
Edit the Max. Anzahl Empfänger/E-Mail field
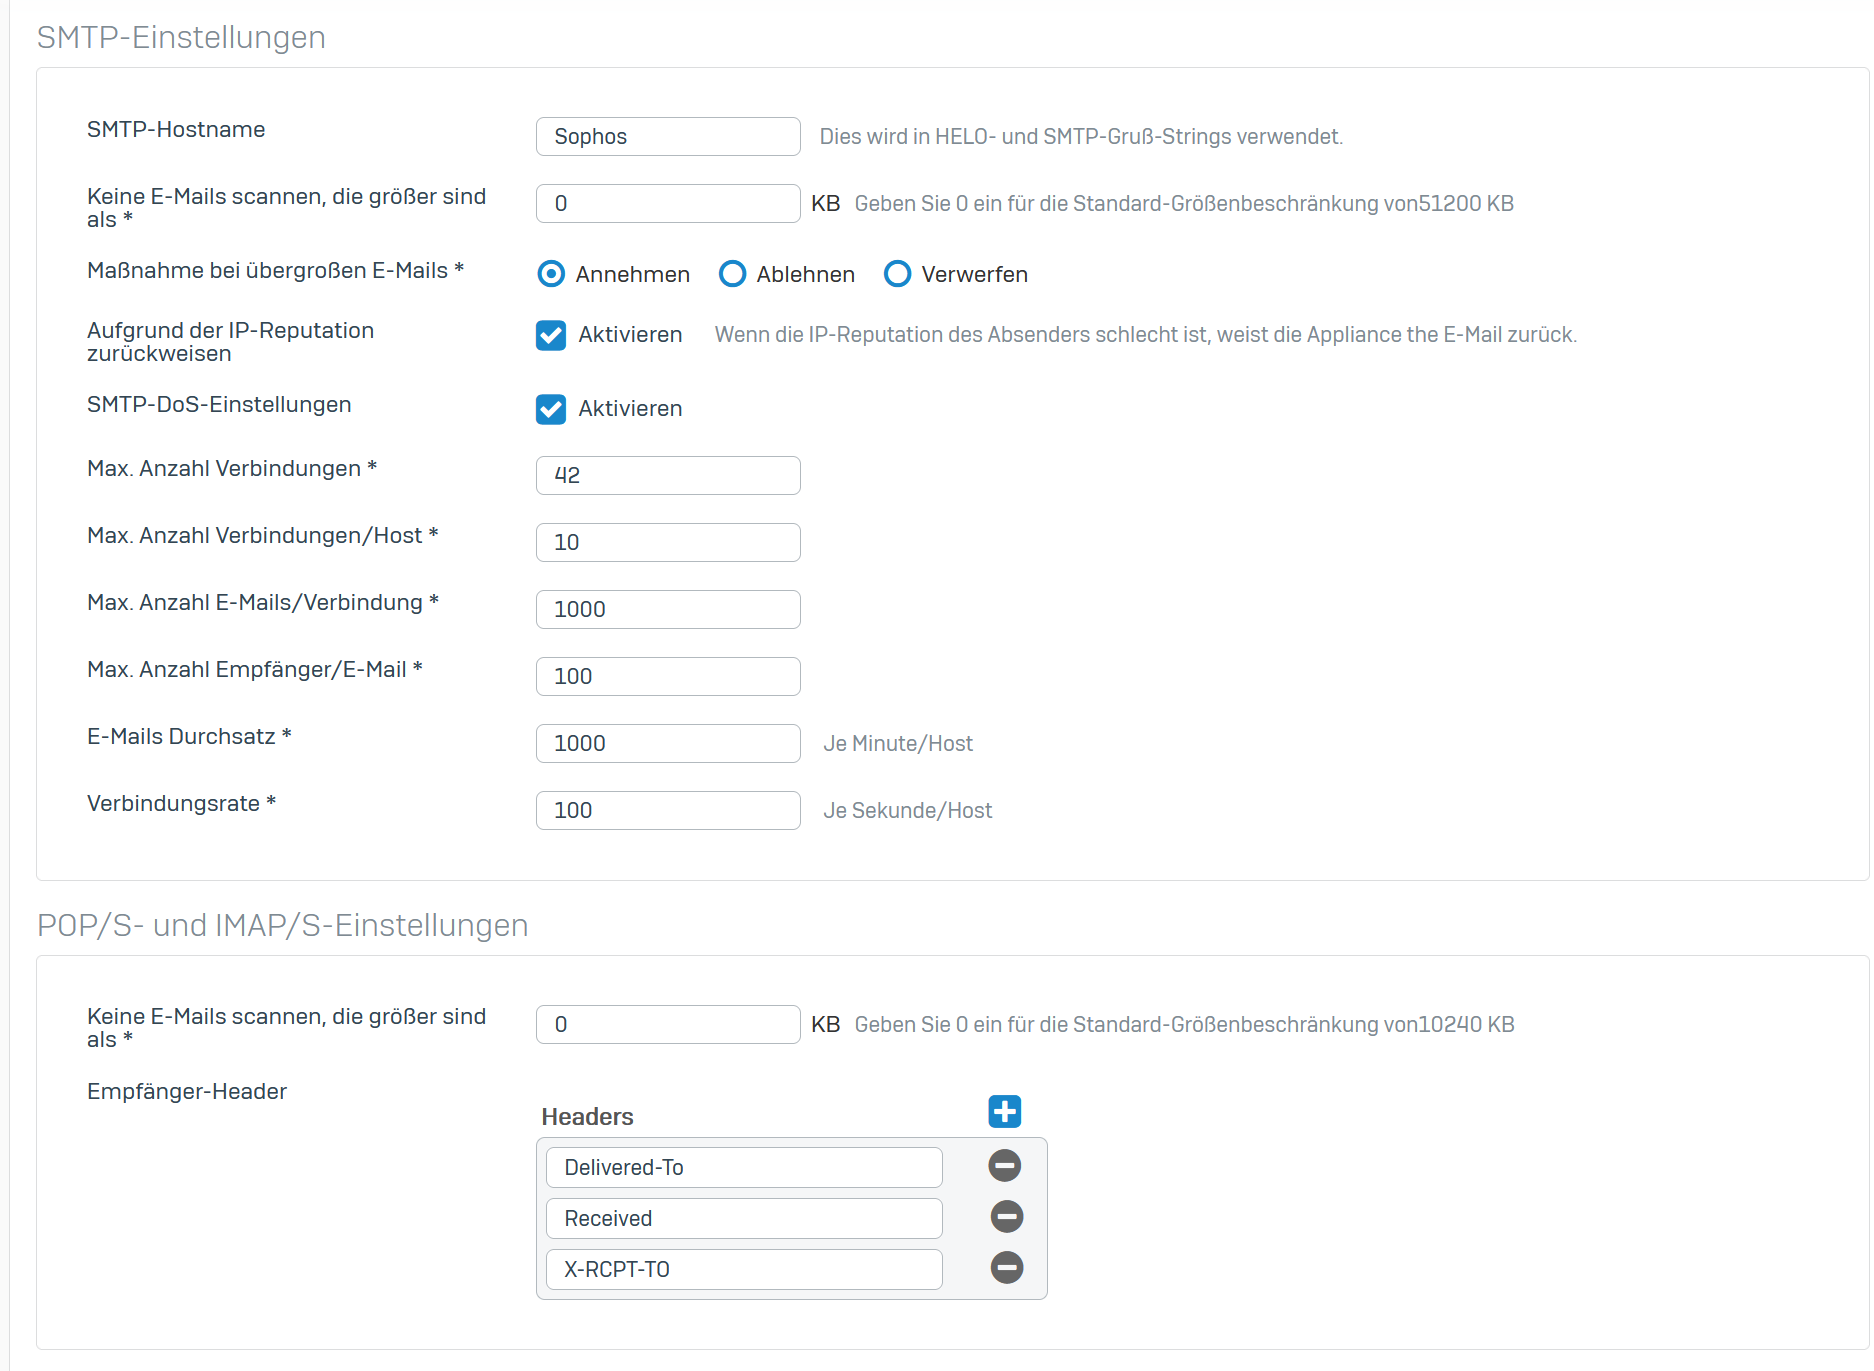coord(668,677)
